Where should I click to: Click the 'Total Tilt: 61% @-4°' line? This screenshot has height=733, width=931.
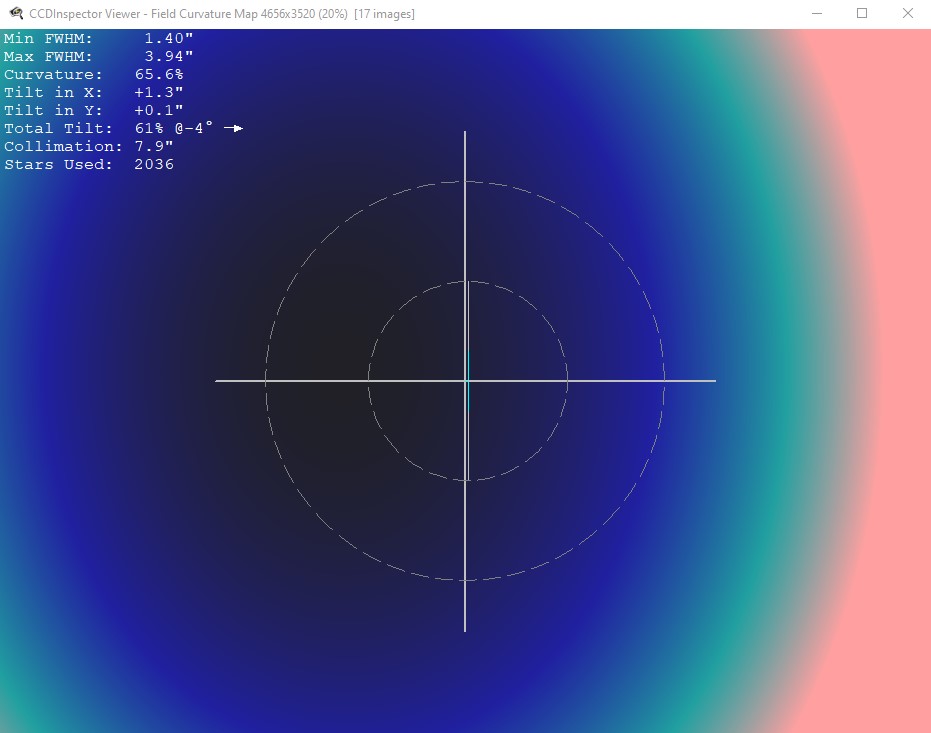point(108,128)
